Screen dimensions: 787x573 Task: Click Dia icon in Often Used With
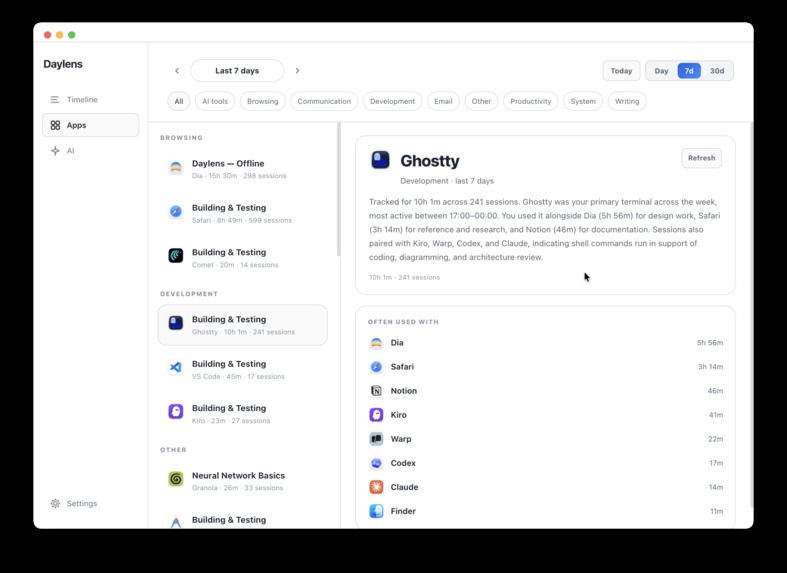(x=376, y=343)
